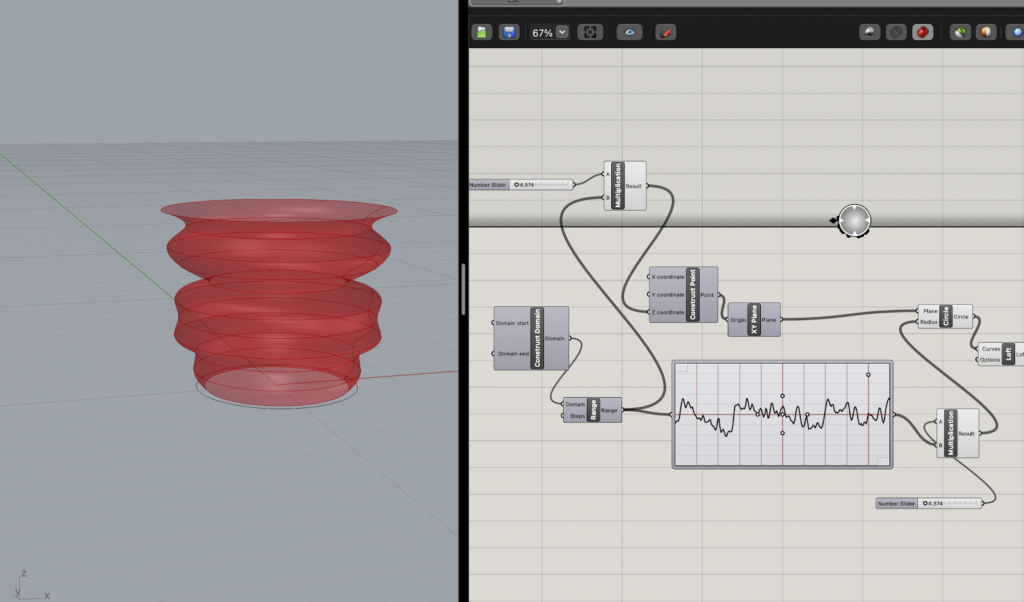1024x602 pixels.
Task: Open the document preview settings icon
Action: pyautogui.click(x=985, y=32)
